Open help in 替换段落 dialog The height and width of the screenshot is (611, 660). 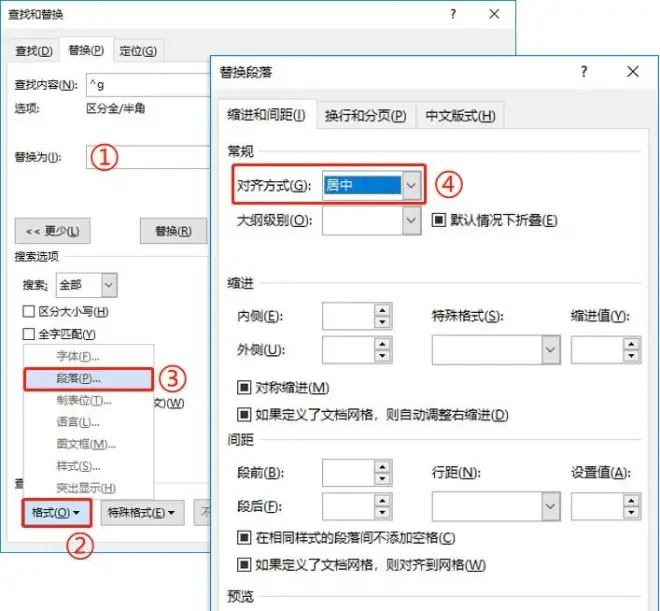[x=584, y=72]
